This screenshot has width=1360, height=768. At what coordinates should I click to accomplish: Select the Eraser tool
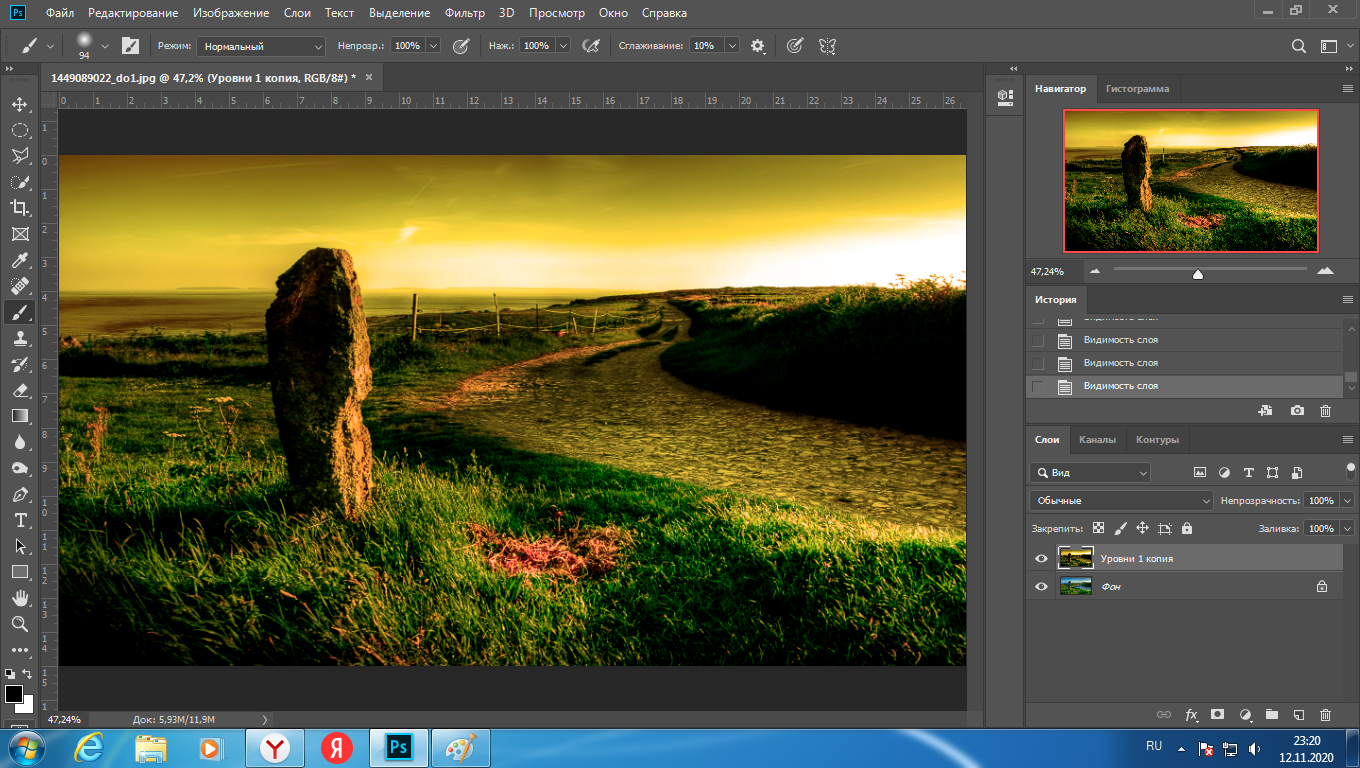tap(20, 390)
